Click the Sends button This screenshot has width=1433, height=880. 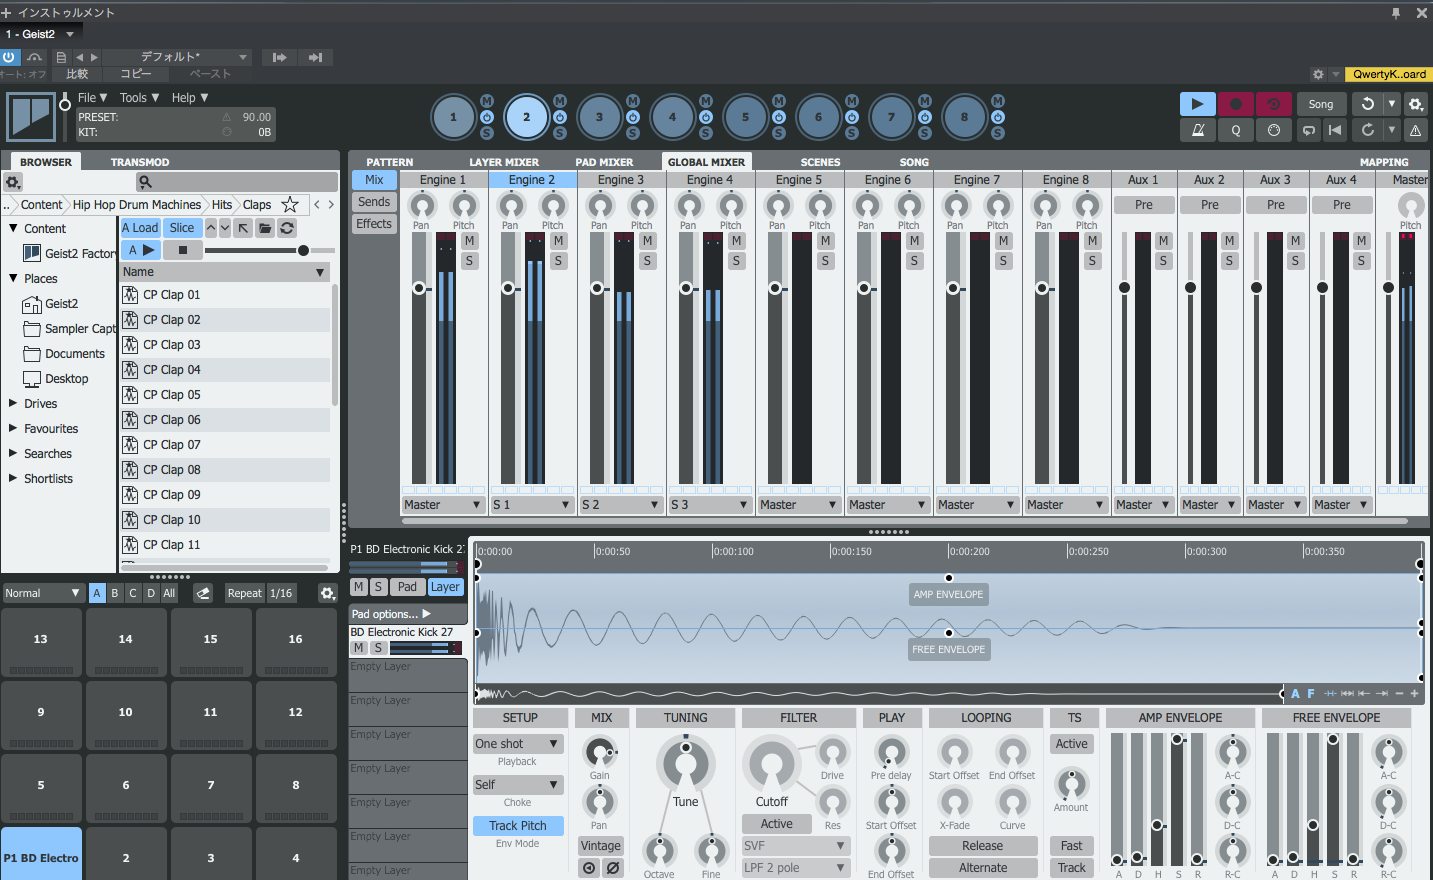pos(374,202)
